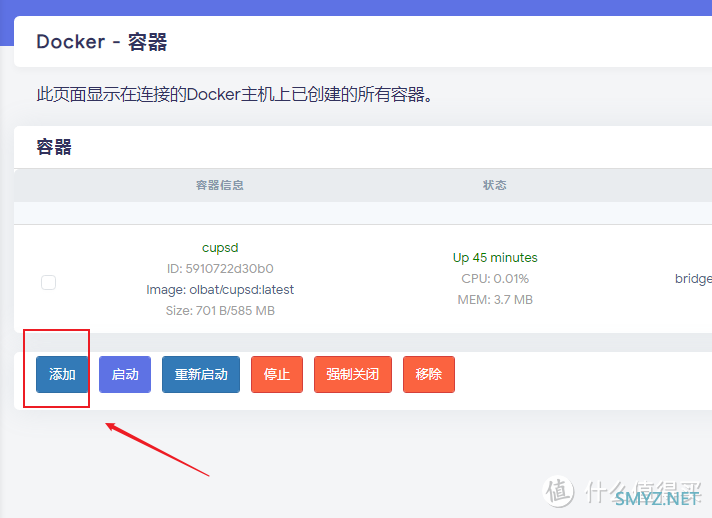Click the 启动 (Start) button

tap(125, 375)
